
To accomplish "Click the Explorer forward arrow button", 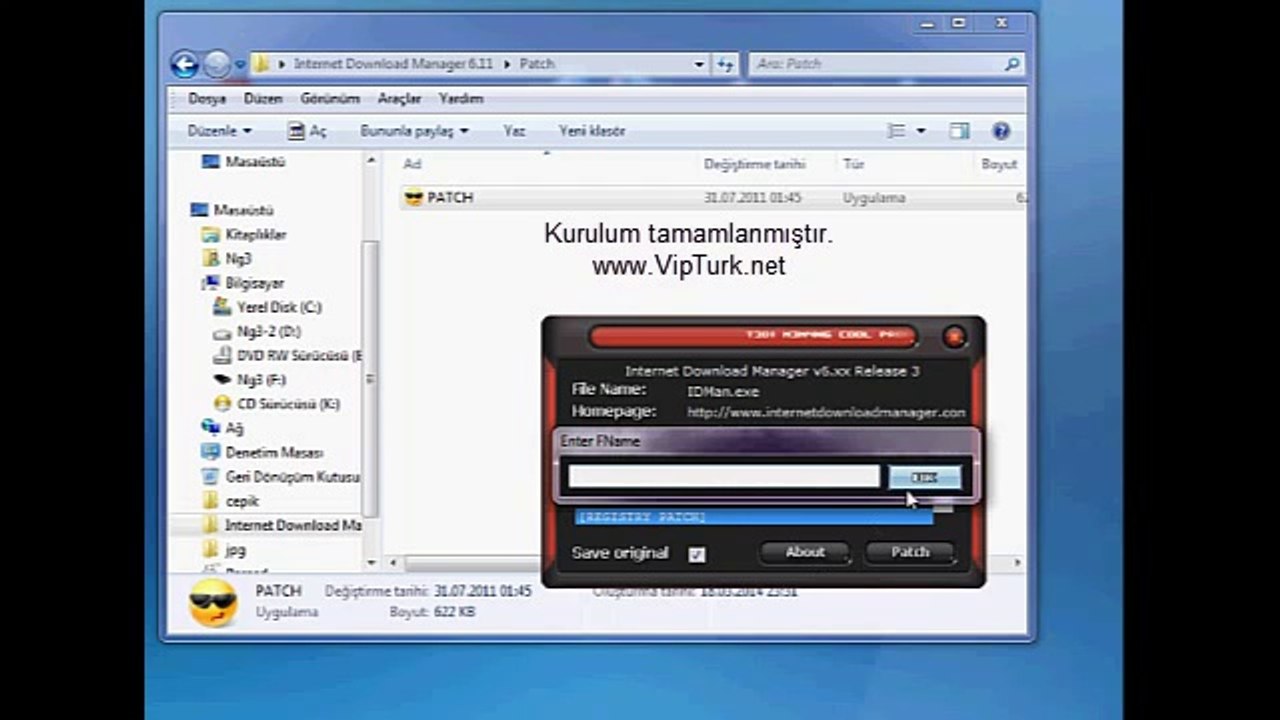I will pyautogui.click(x=217, y=65).
